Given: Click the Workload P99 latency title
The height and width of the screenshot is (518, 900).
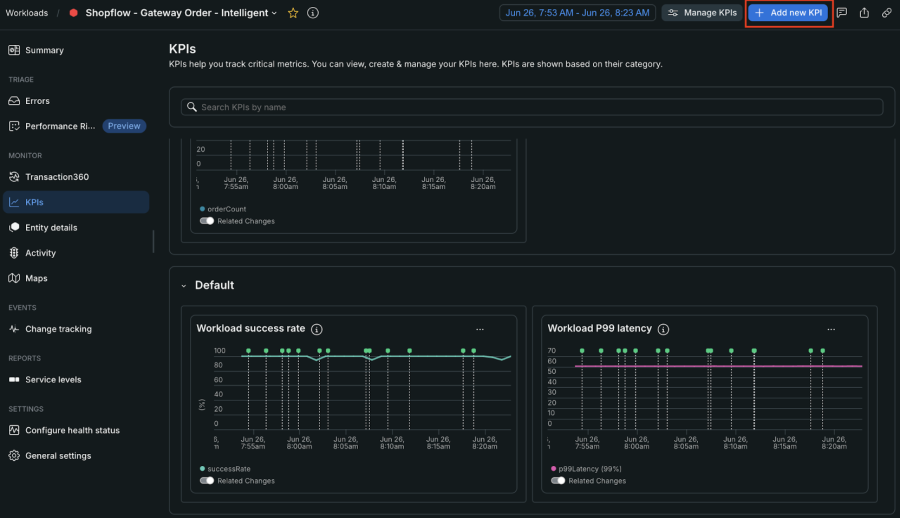Looking at the screenshot, I should (x=600, y=328).
